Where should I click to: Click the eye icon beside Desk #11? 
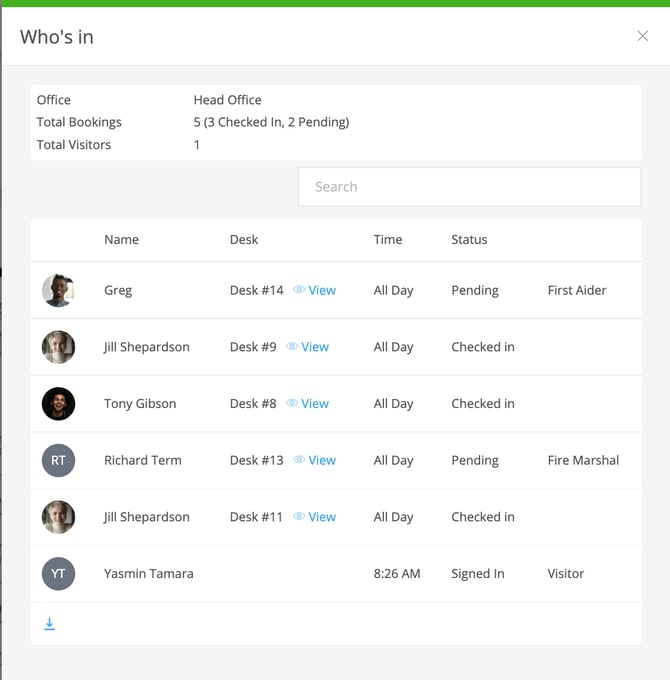pyautogui.click(x=299, y=517)
